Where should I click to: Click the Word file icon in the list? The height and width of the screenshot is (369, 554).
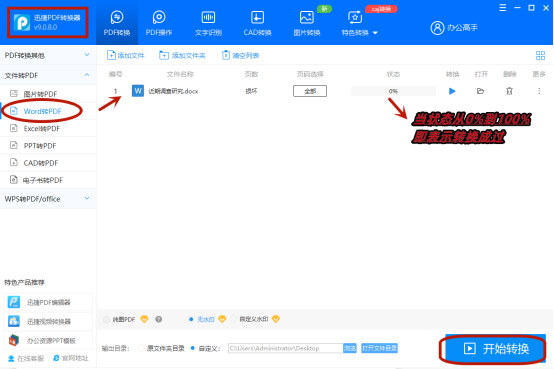(138, 91)
